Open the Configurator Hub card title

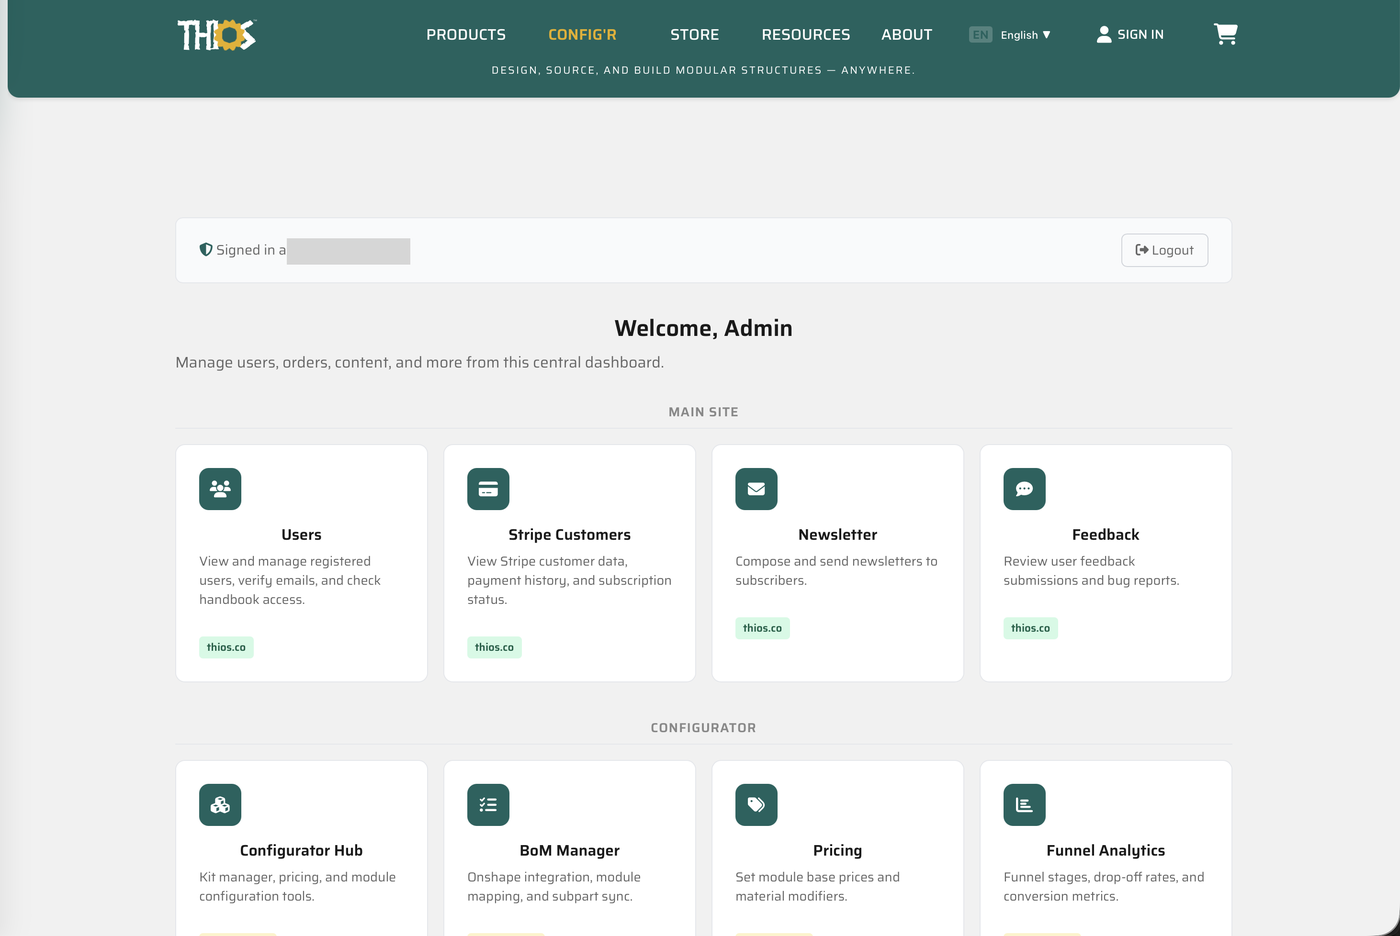coord(301,851)
